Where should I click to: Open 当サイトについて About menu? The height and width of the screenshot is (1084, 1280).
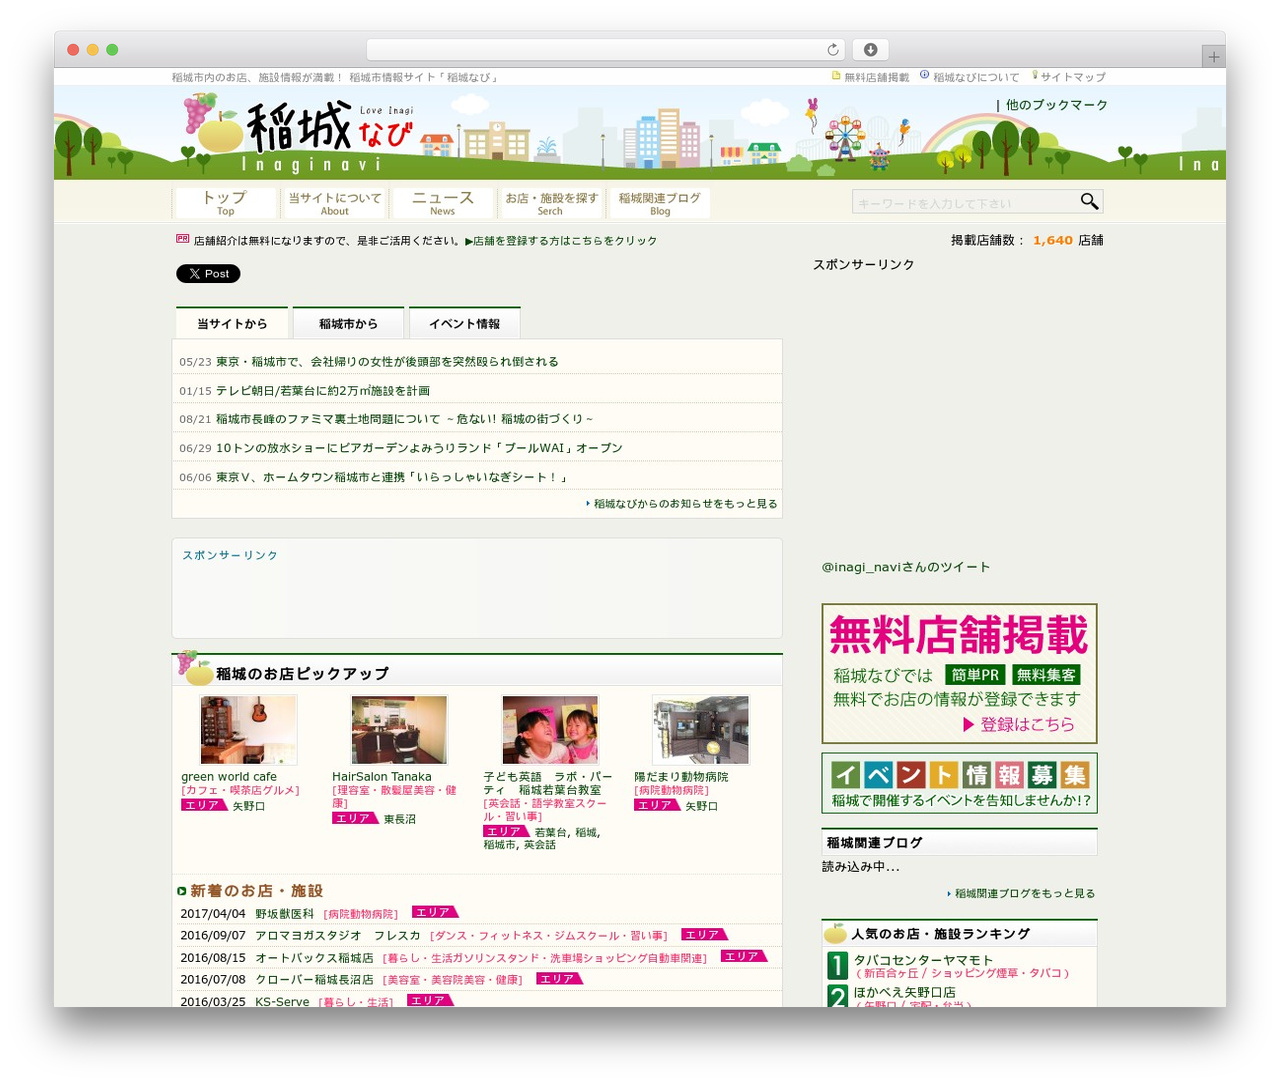point(335,203)
